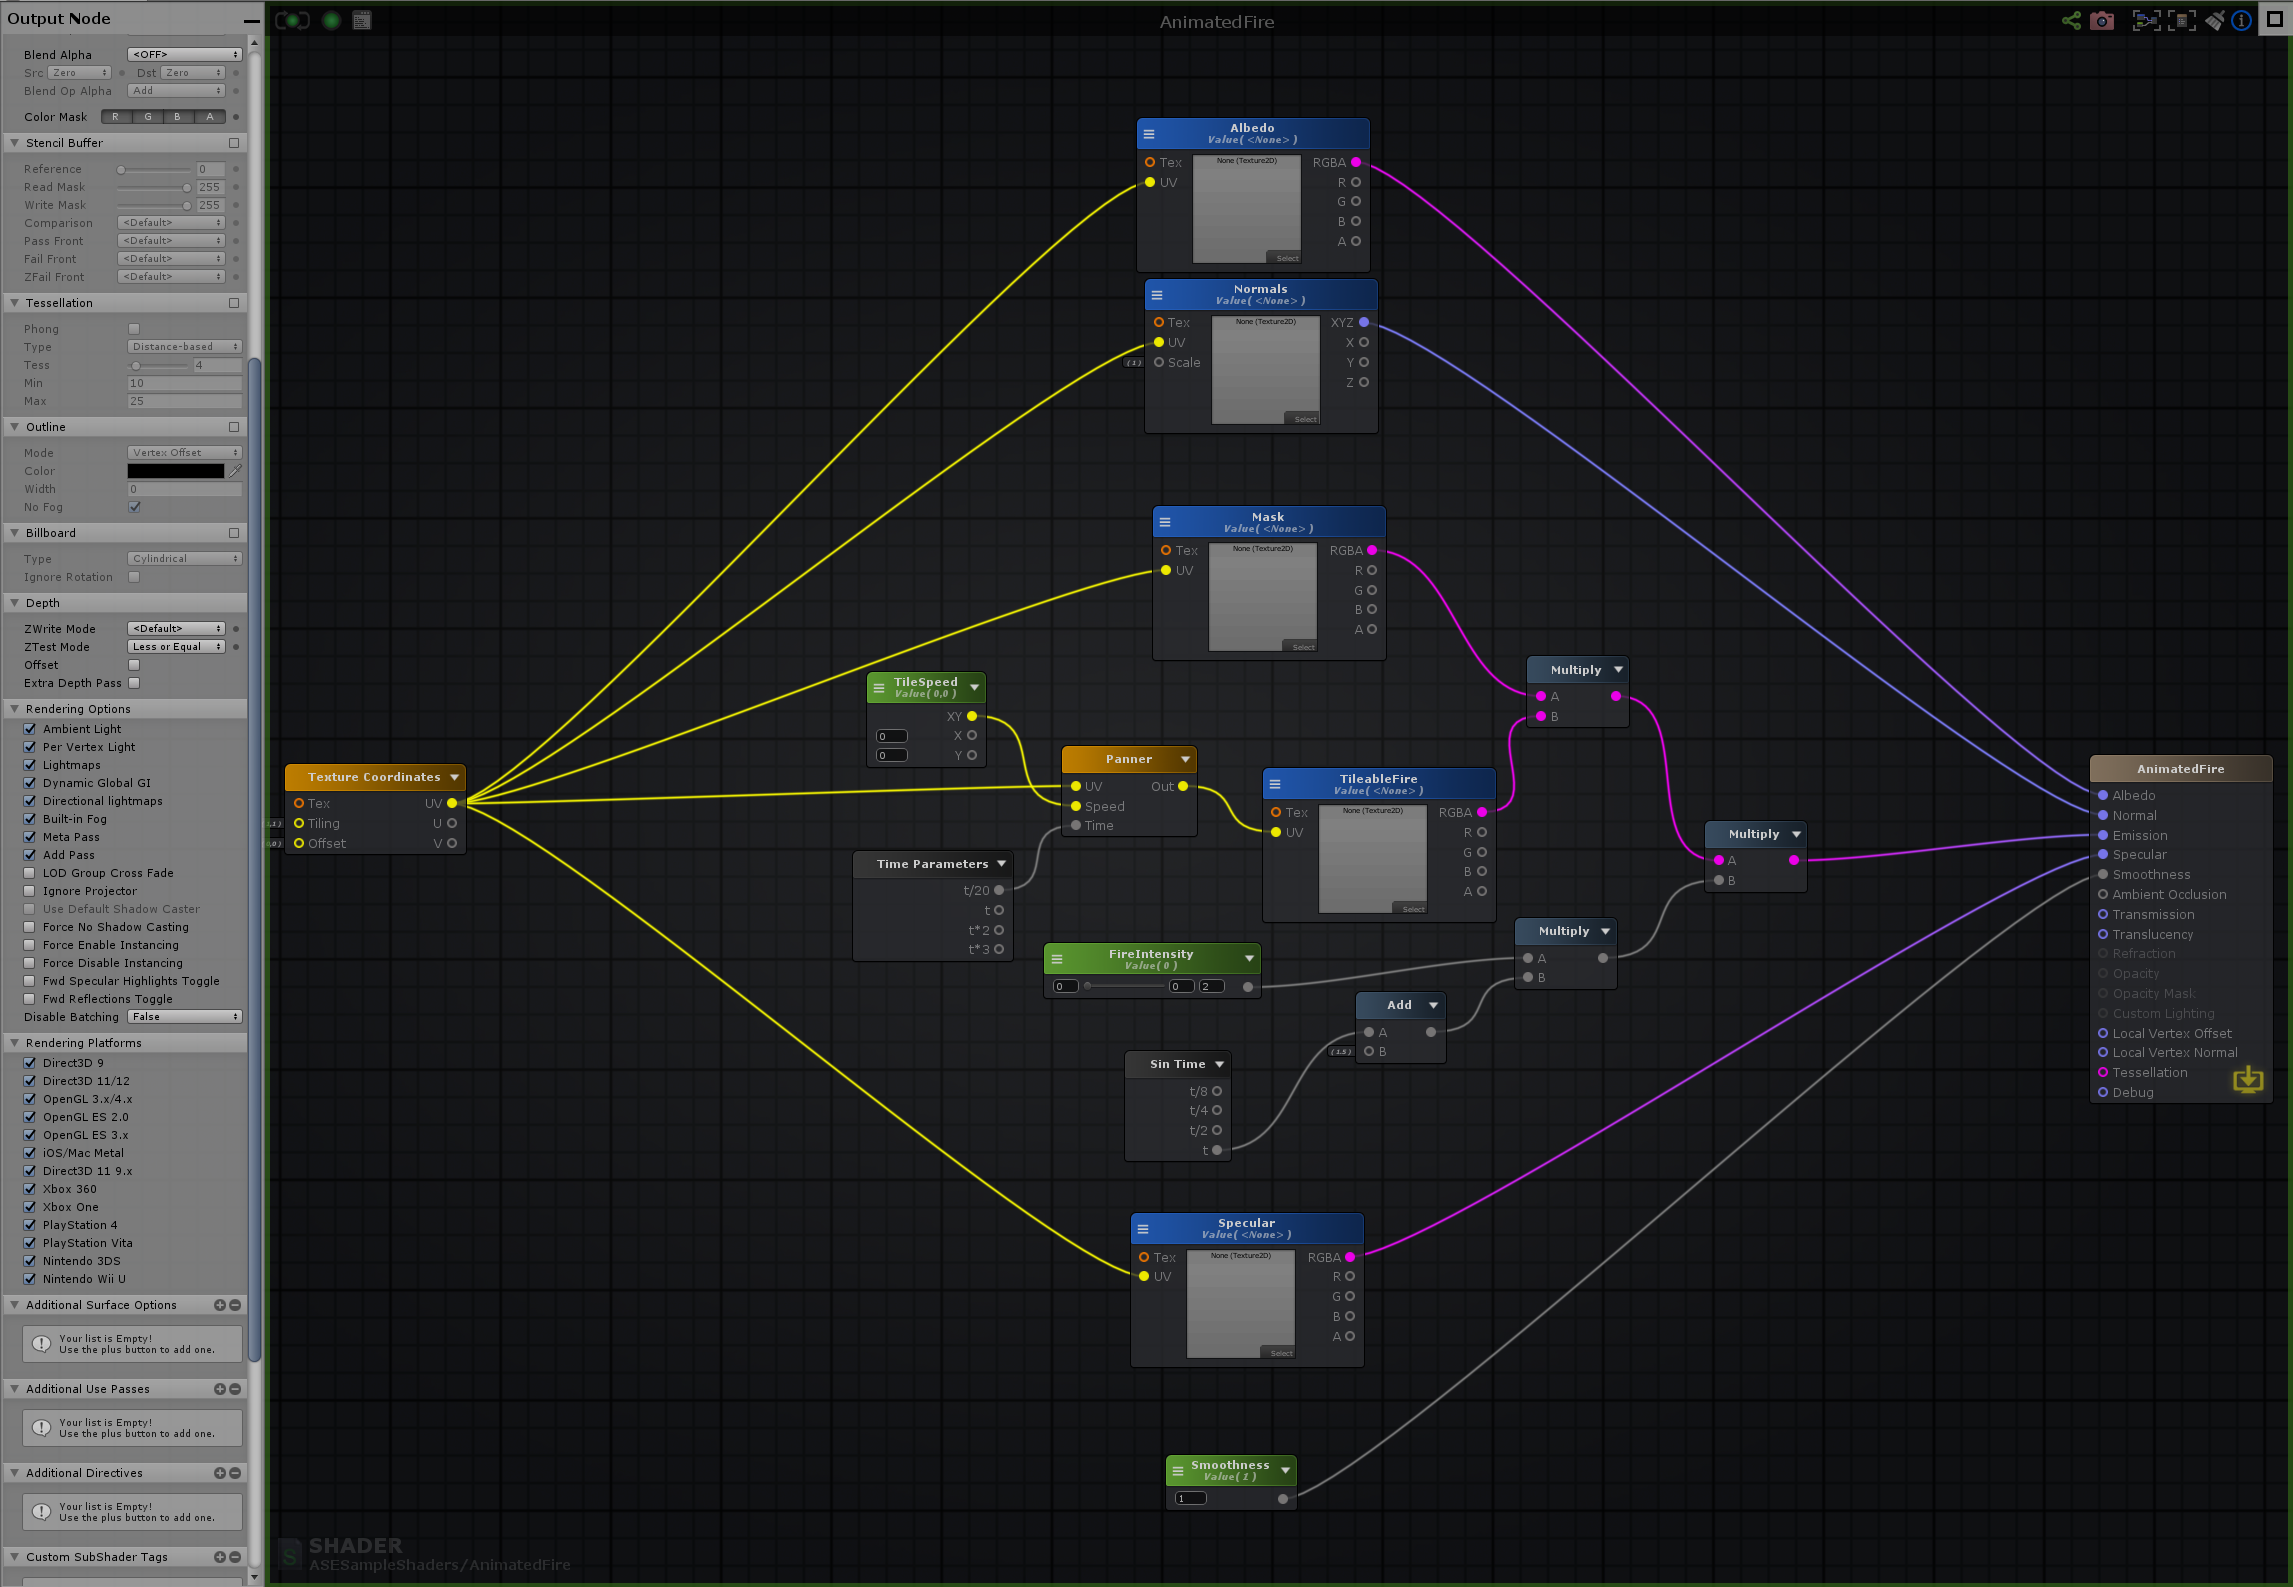The width and height of the screenshot is (2293, 1587).
Task: Uncheck PlayStation Vita rendering platform
Action: tap(29, 1243)
